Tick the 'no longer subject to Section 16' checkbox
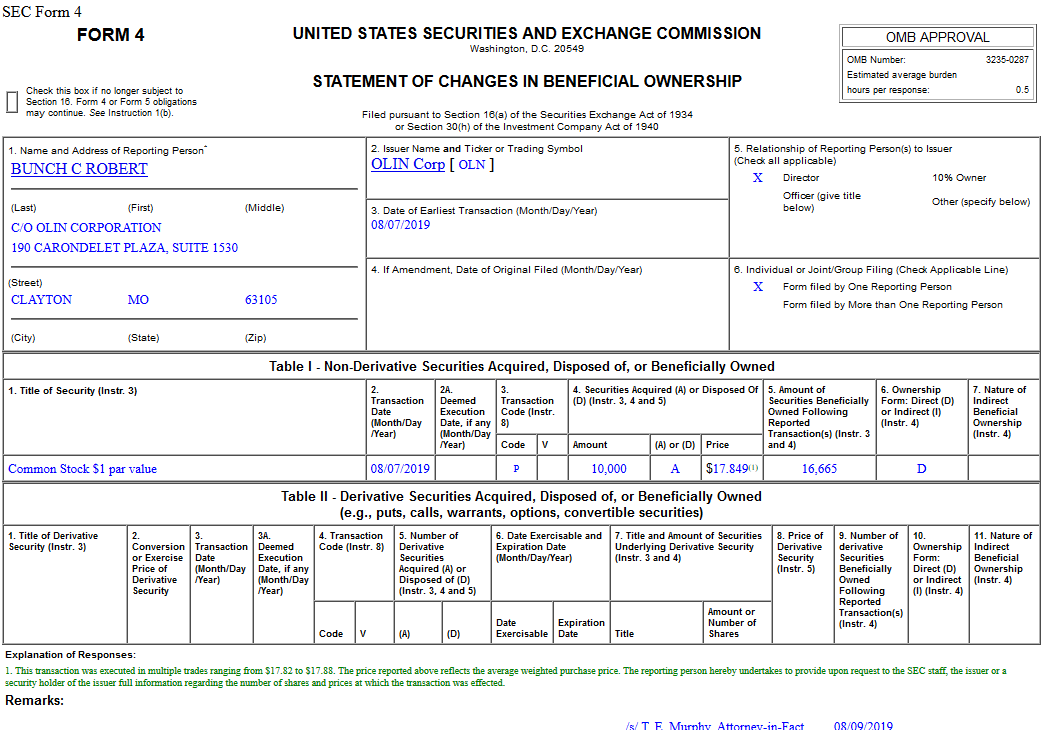The width and height of the screenshot is (1044, 730). click(x=12, y=102)
